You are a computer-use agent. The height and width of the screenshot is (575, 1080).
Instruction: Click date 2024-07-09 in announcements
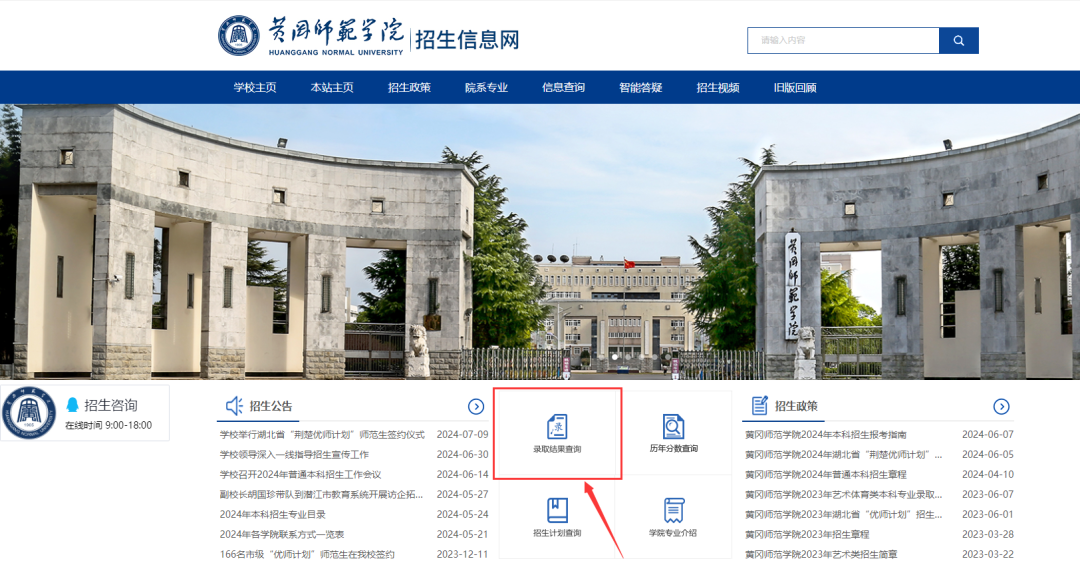click(x=462, y=435)
